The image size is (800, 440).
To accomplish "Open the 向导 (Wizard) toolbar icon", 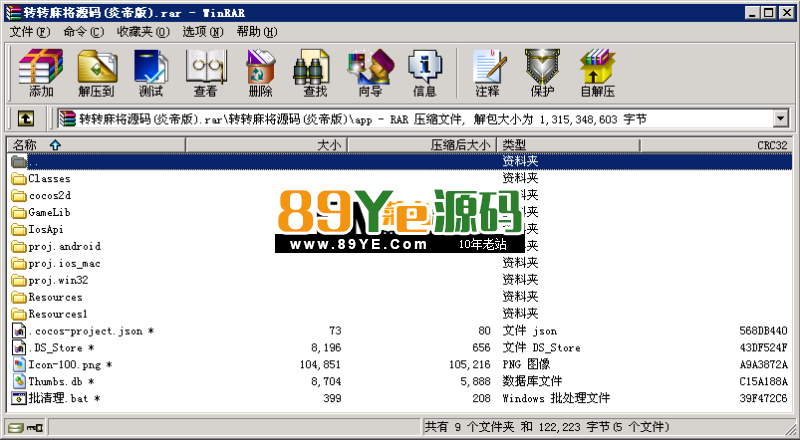I will tap(369, 72).
